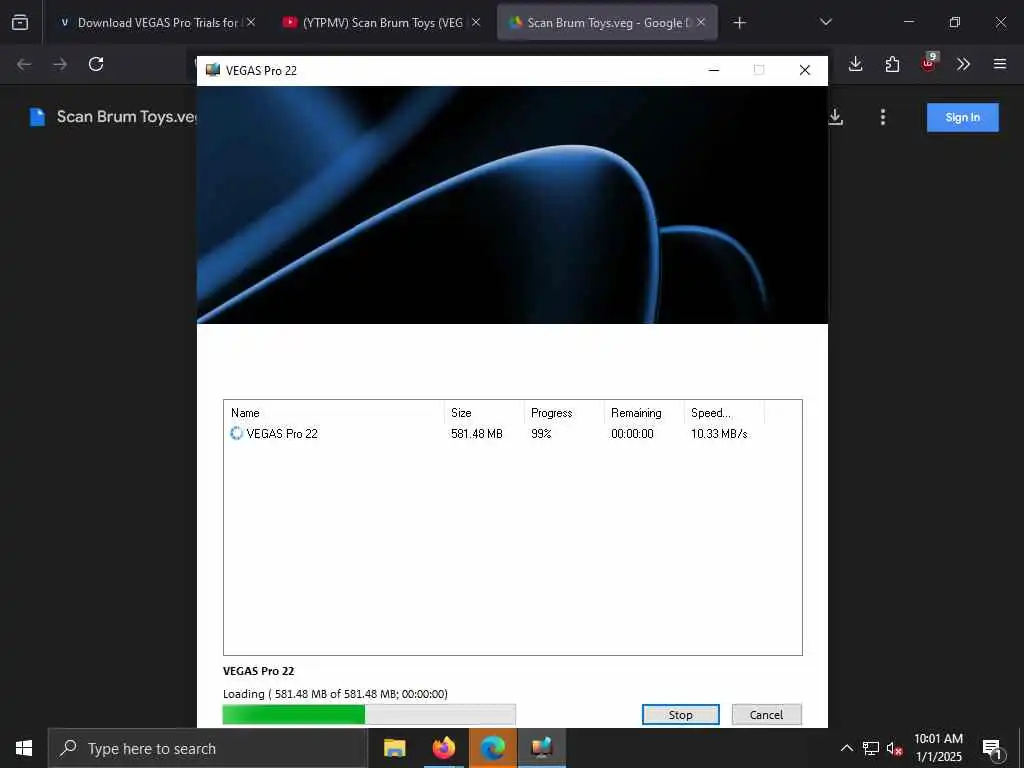Click the 10.33 MB/s speed value
The height and width of the screenshot is (768, 1024).
tap(719, 434)
